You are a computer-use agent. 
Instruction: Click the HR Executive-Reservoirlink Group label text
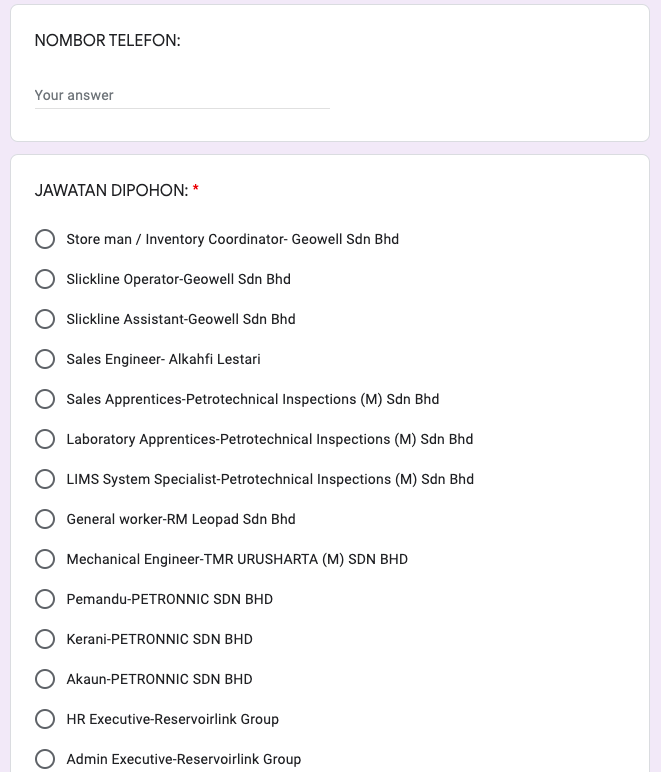[172, 719]
